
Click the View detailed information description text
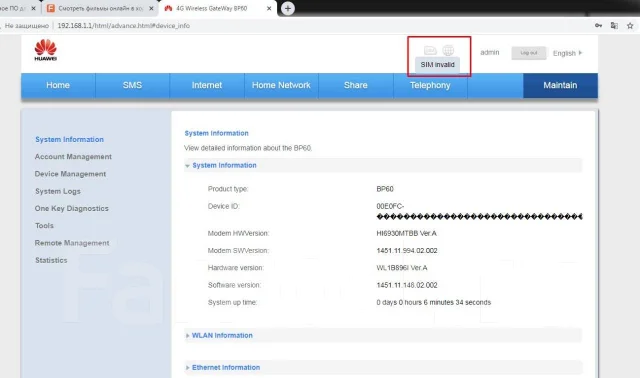(x=248, y=148)
